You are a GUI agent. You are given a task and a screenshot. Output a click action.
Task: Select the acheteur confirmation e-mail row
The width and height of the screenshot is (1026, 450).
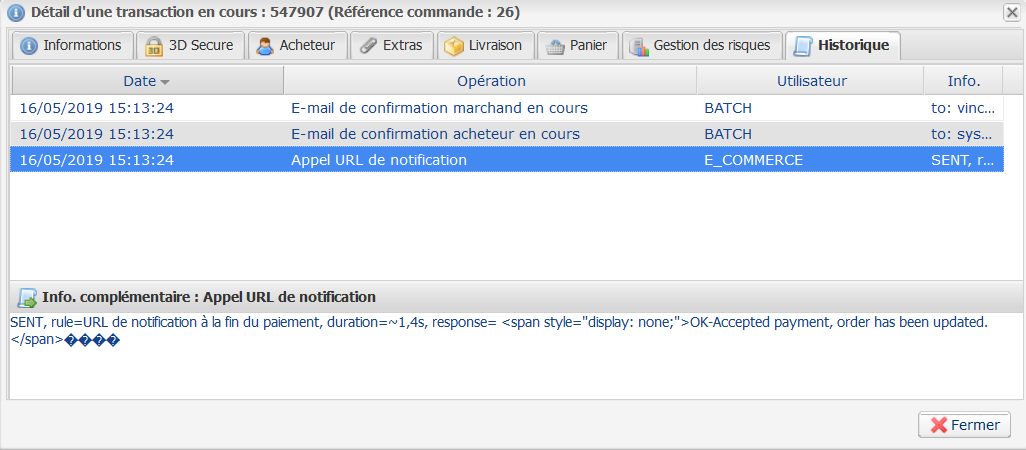coord(434,134)
